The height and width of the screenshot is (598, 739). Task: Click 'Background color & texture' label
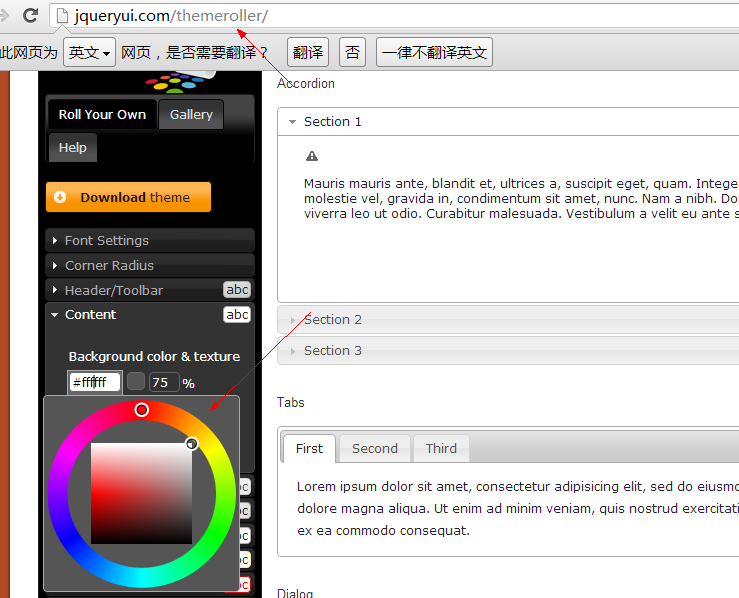[154, 356]
